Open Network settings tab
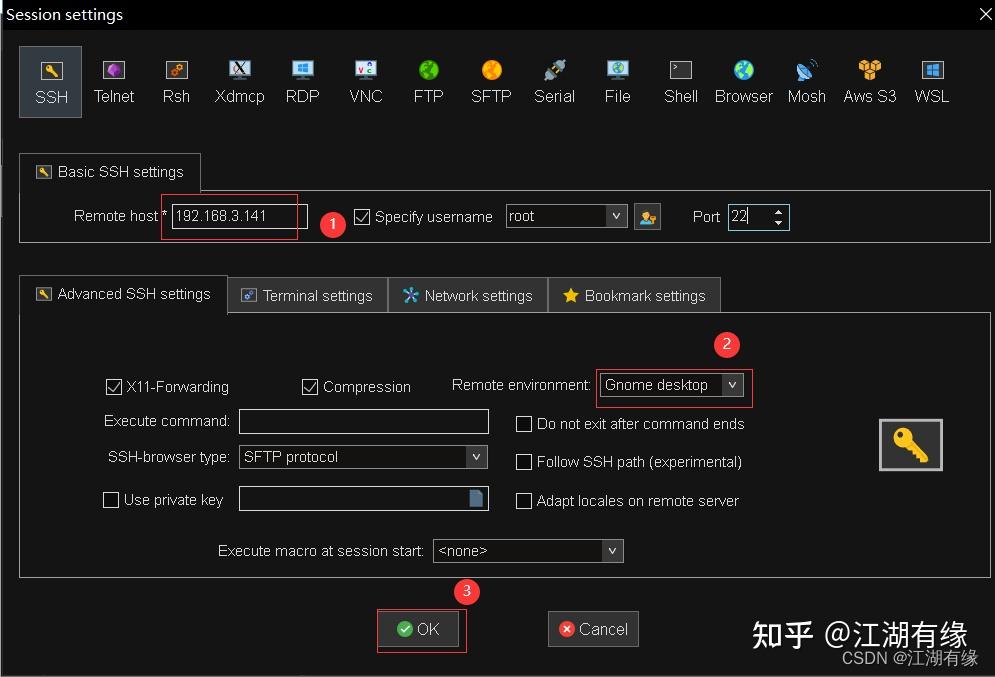The height and width of the screenshot is (677, 995). 468,296
